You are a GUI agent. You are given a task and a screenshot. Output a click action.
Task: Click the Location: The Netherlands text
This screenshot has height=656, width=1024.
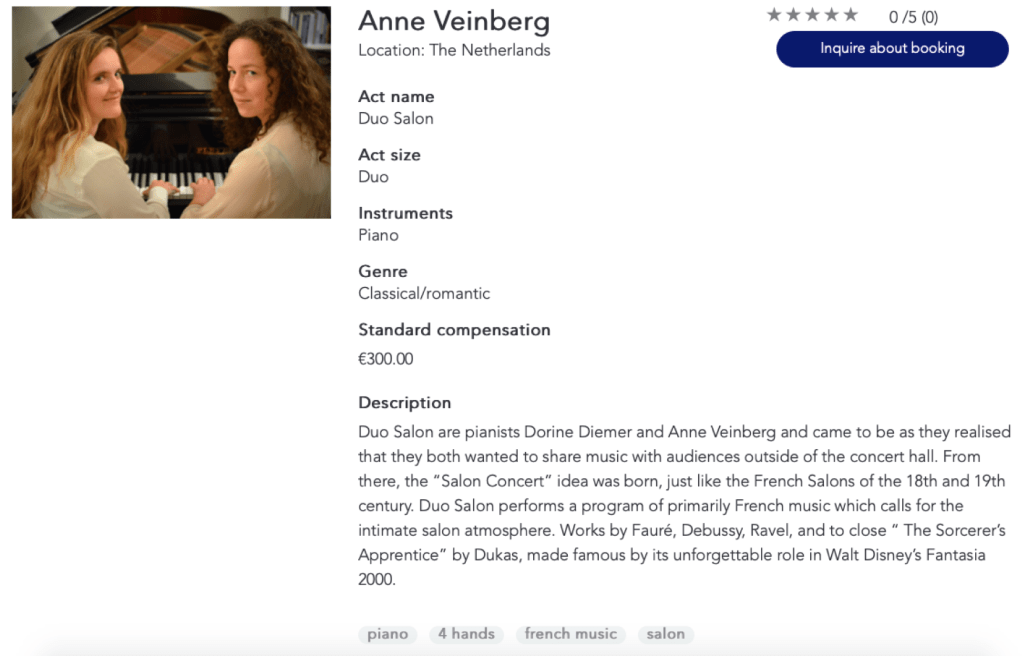click(x=454, y=50)
